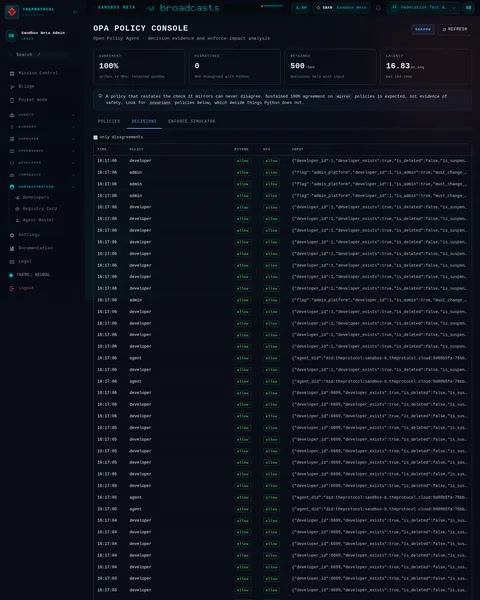Collapse the Administration section chevron
Image resolution: width=480 pixels, height=600 pixels.
point(73,187)
